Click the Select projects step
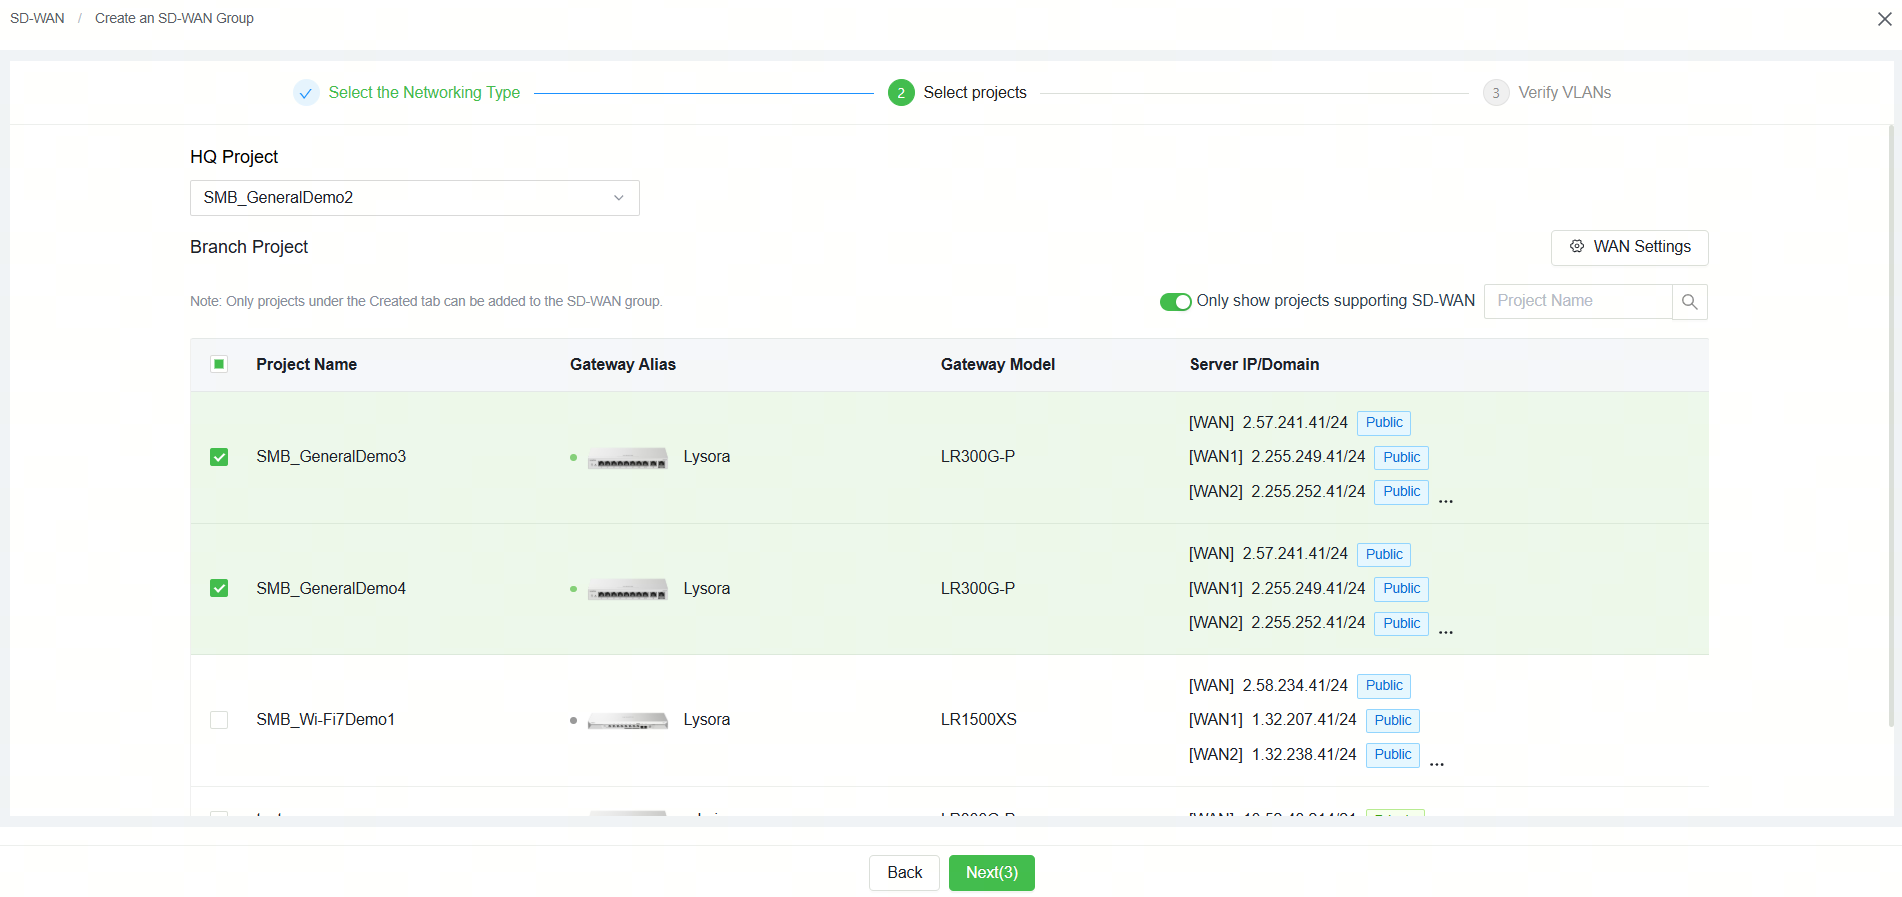1902x897 pixels. (x=957, y=93)
